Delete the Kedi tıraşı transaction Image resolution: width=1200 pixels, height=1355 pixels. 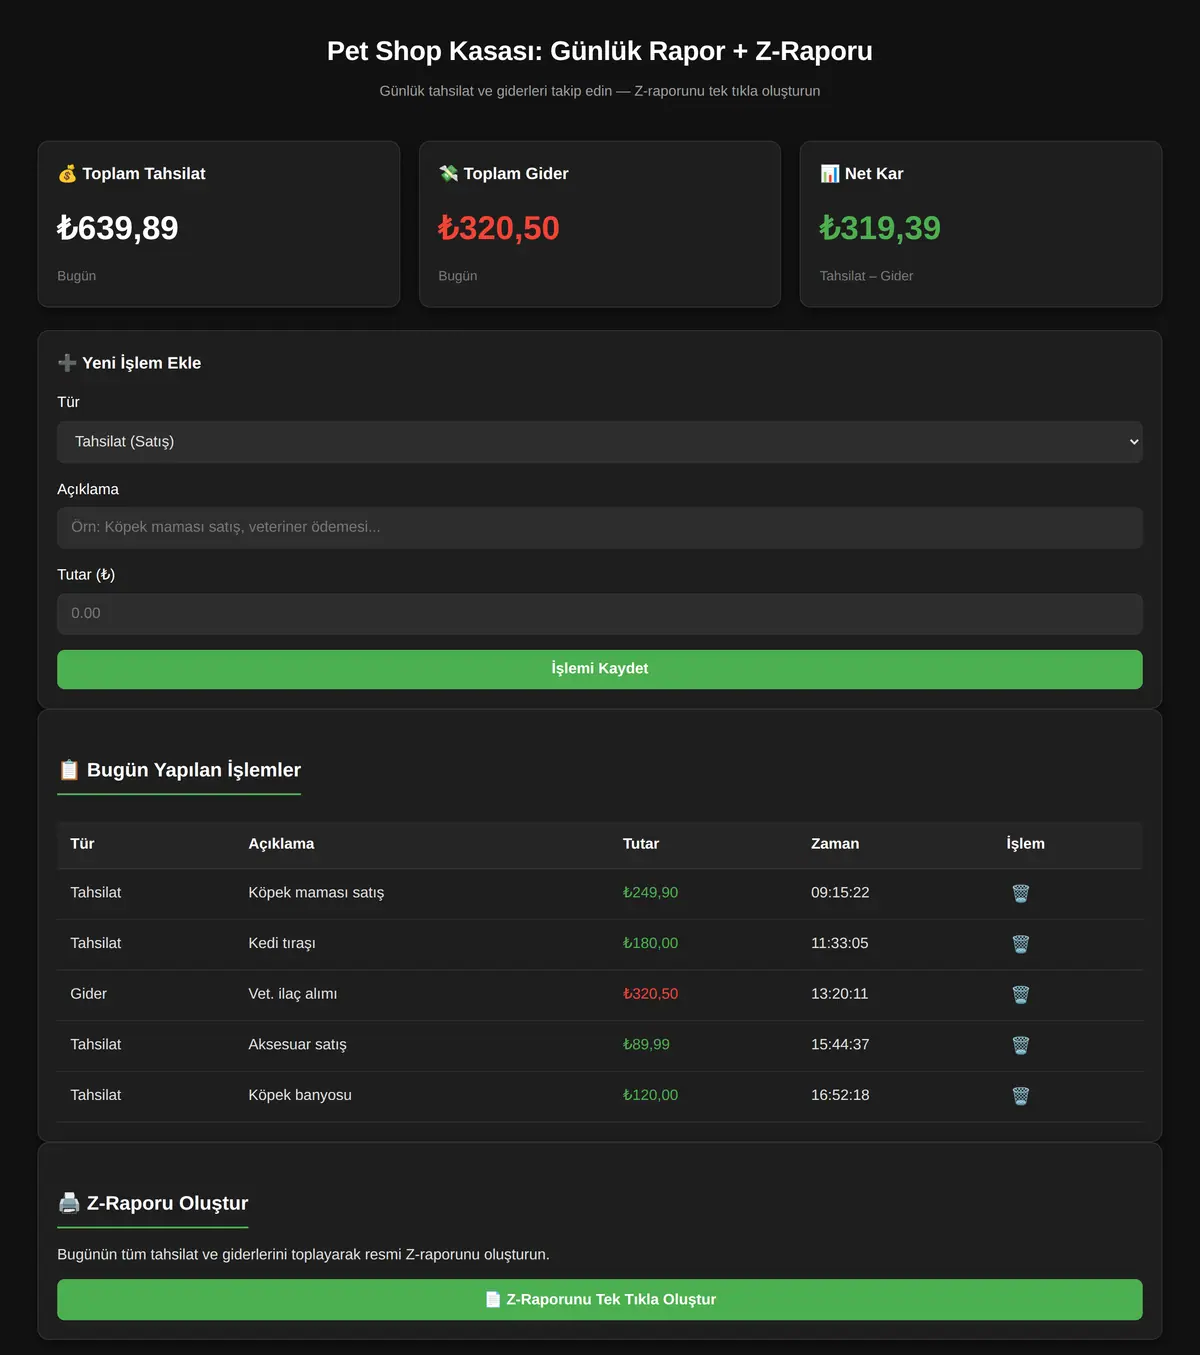(1020, 944)
